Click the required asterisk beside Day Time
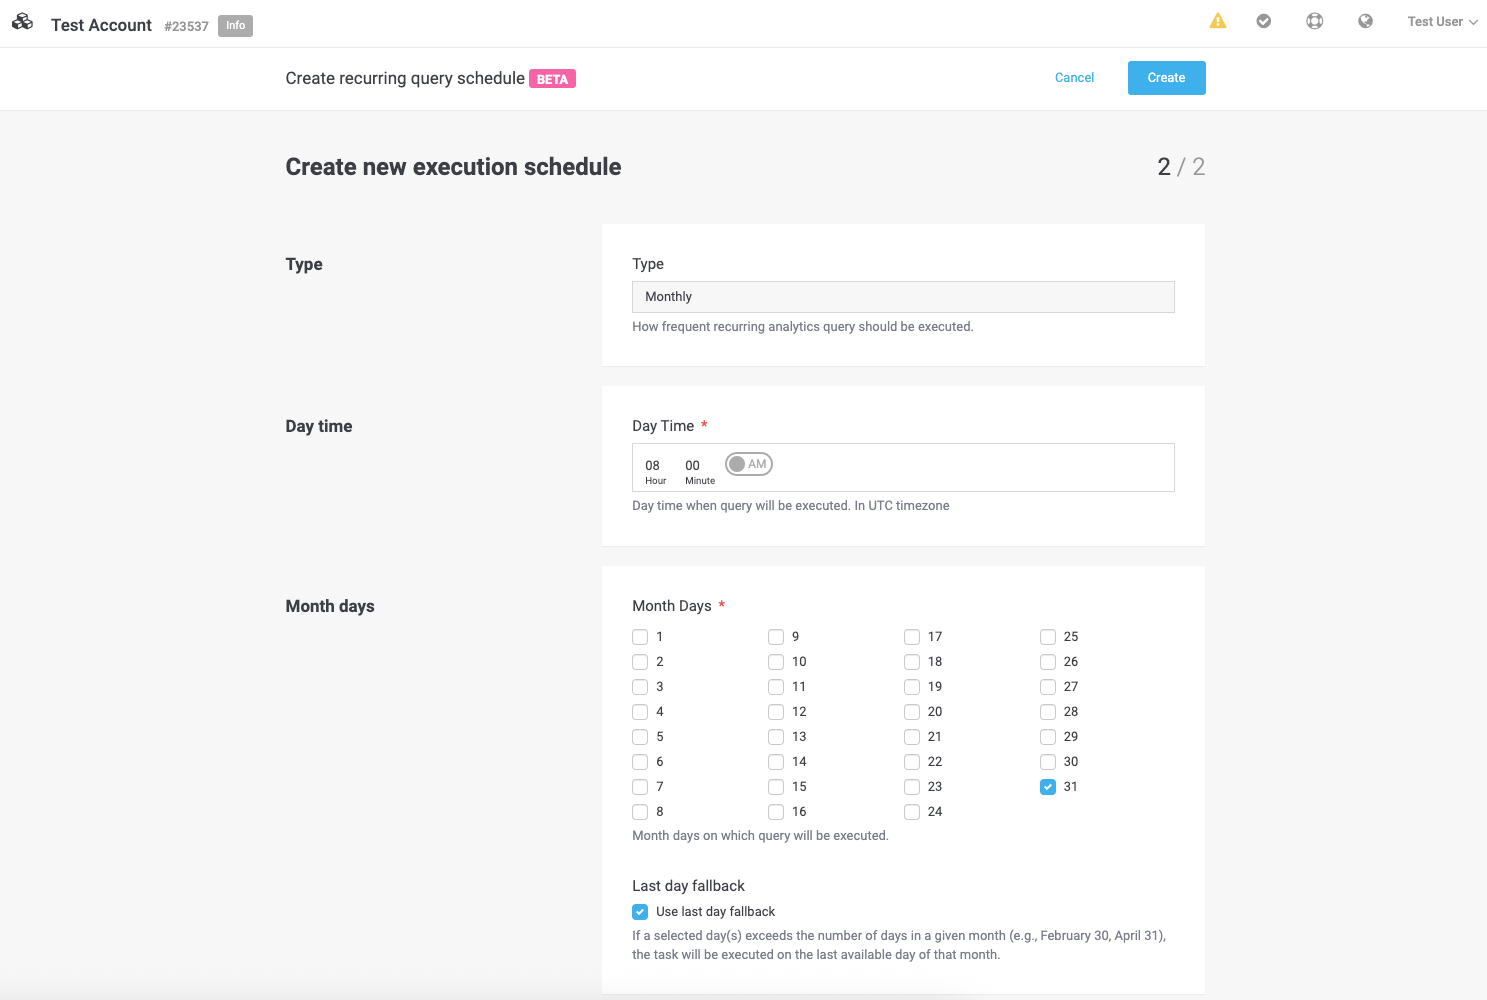 (x=704, y=424)
